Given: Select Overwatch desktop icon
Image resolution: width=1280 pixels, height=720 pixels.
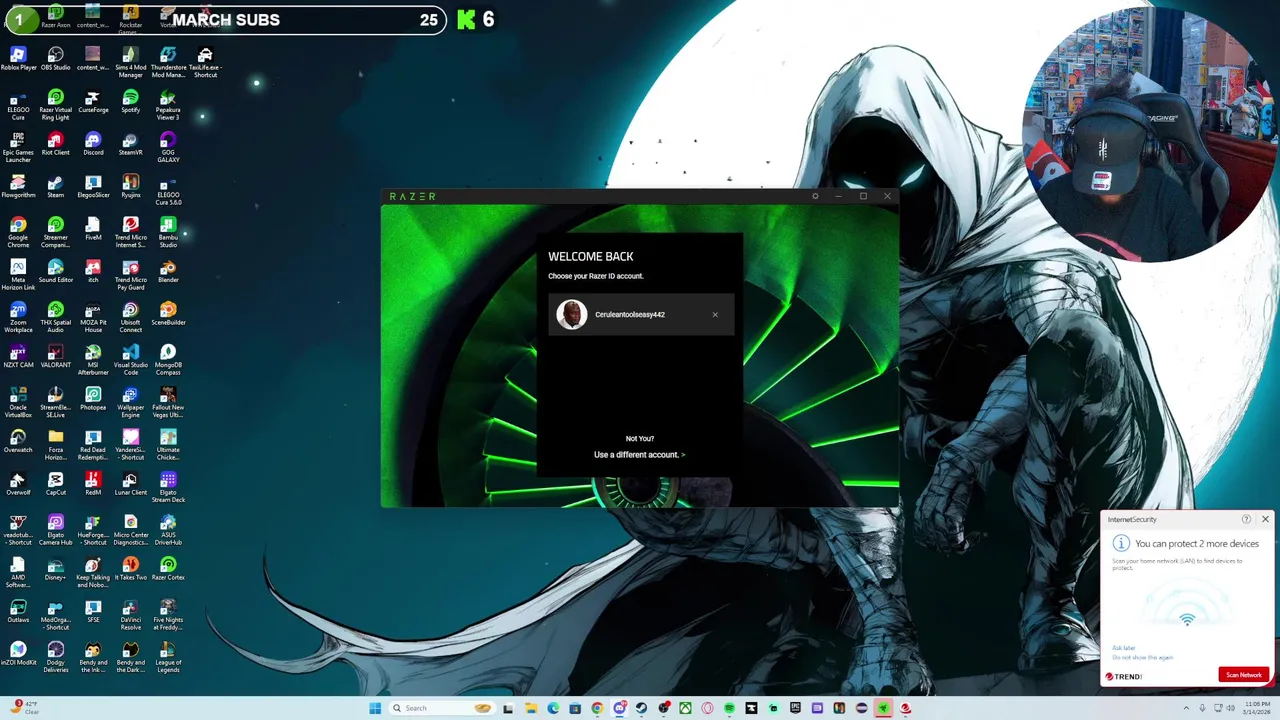Looking at the screenshot, I should pyautogui.click(x=18, y=441).
